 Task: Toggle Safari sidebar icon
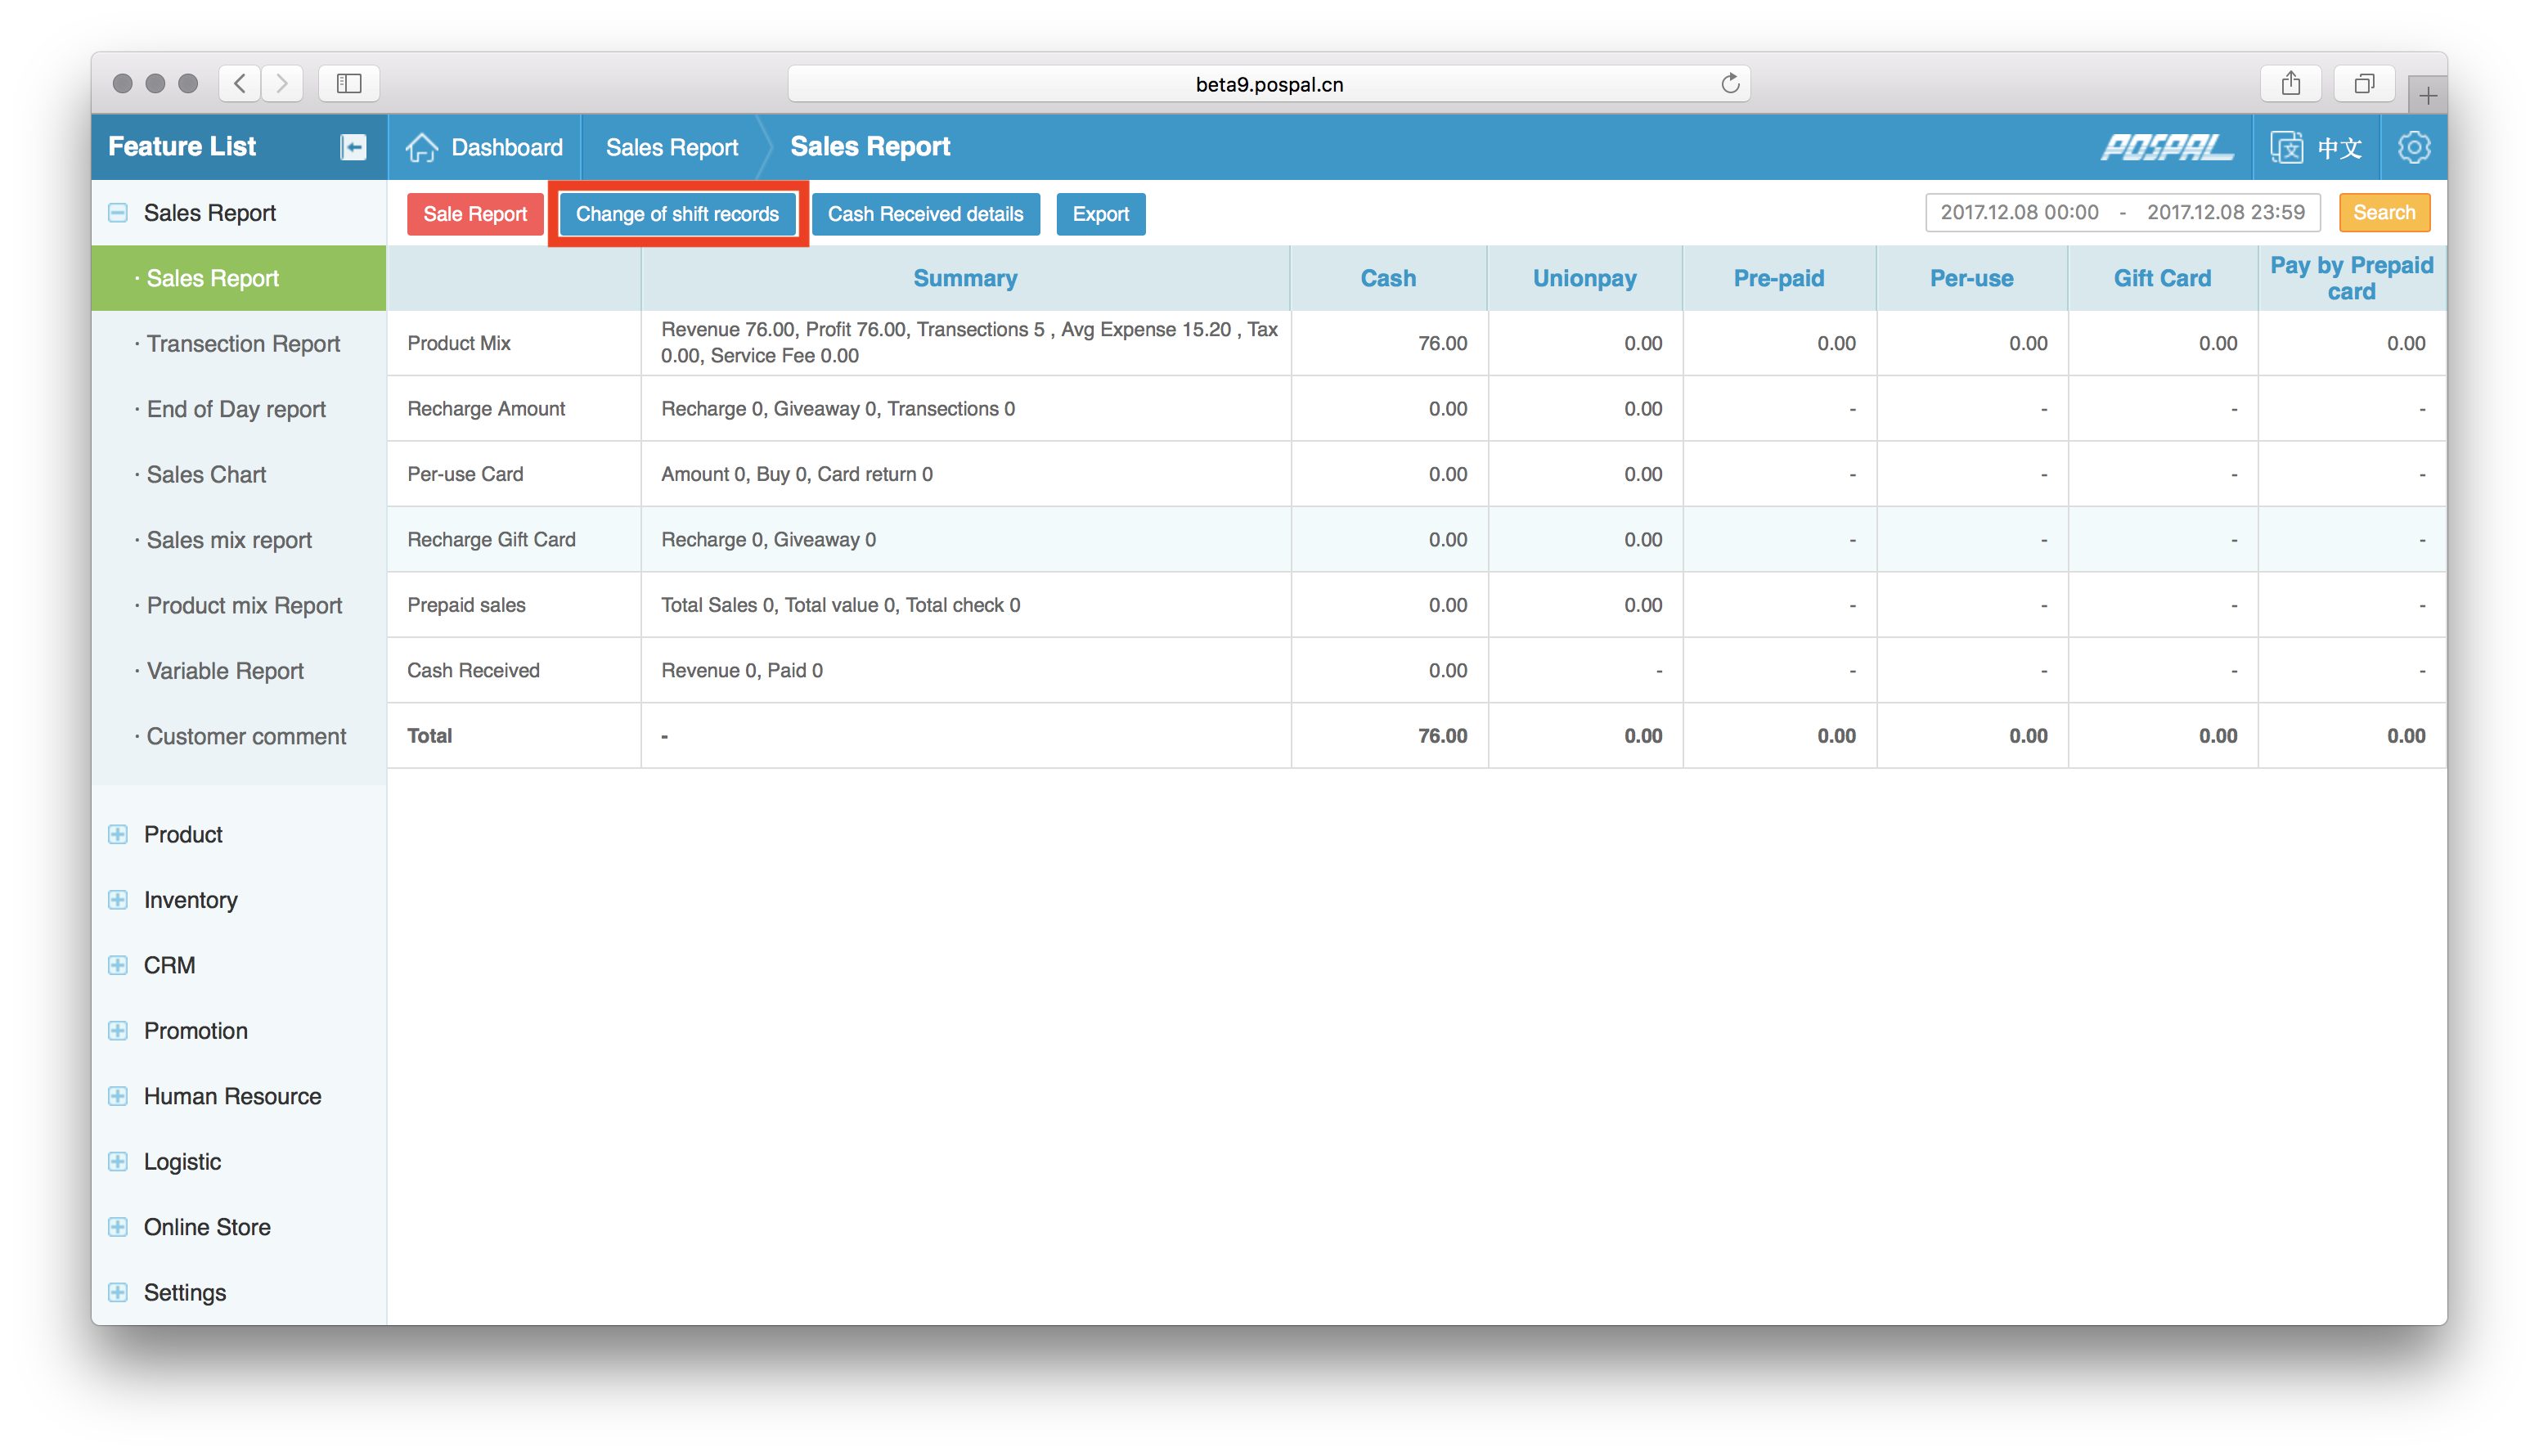click(x=348, y=84)
